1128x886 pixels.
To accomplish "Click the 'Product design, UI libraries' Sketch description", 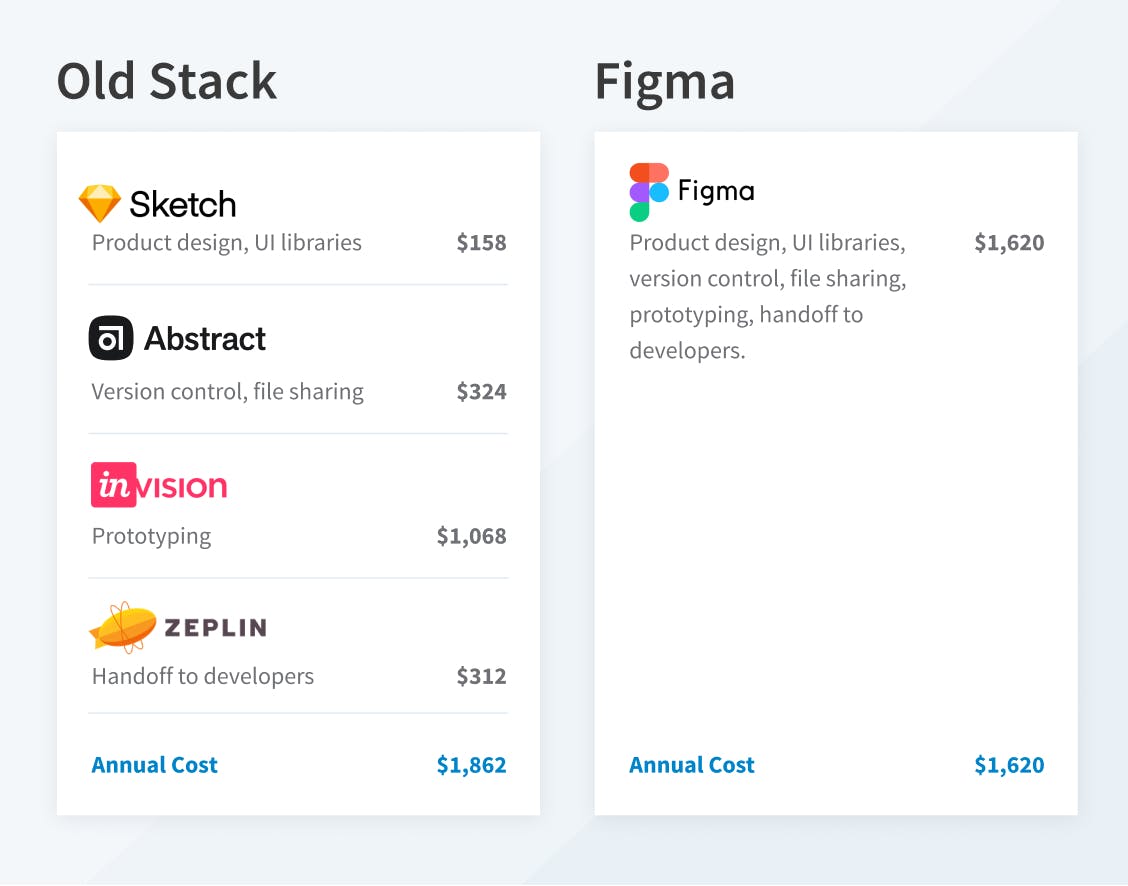I will click(x=226, y=243).
